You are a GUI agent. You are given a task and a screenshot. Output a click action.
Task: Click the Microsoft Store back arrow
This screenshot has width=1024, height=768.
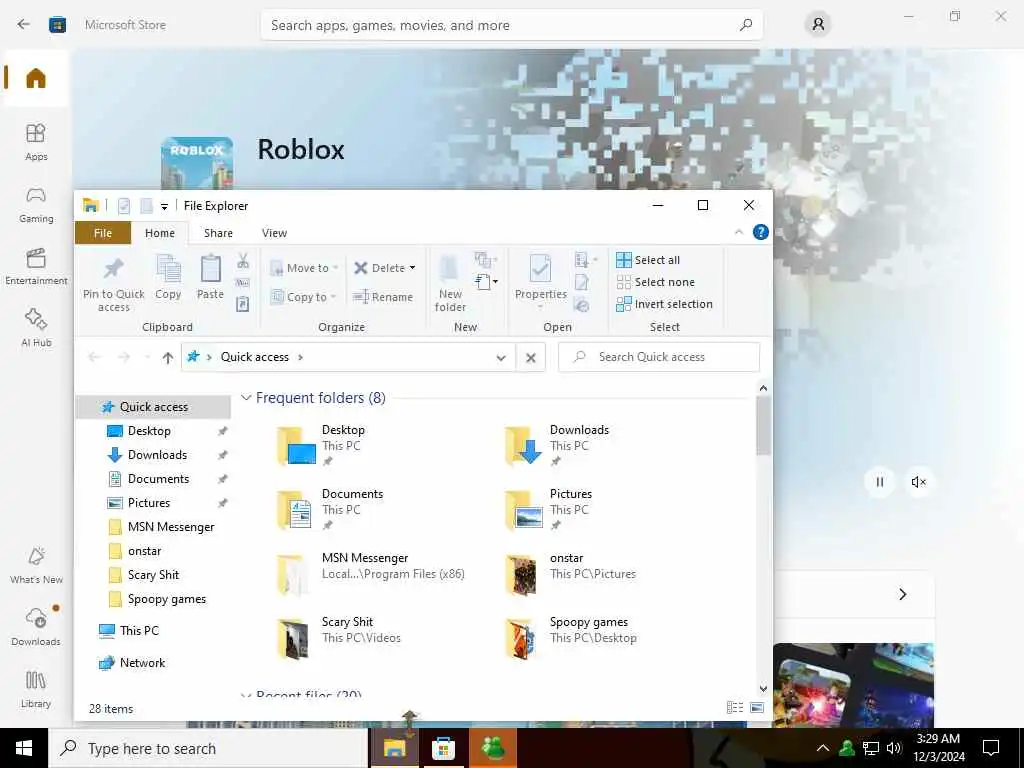(24, 25)
